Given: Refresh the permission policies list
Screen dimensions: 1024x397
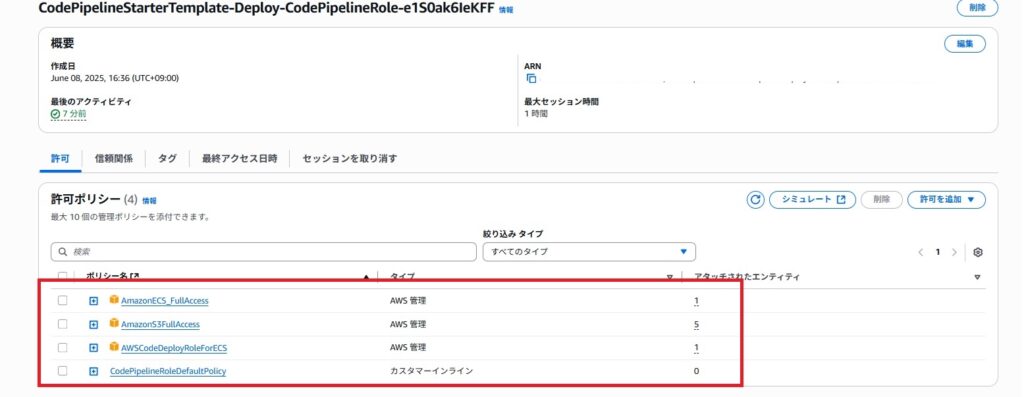Looking at the screenshot, I should [755, 200].
